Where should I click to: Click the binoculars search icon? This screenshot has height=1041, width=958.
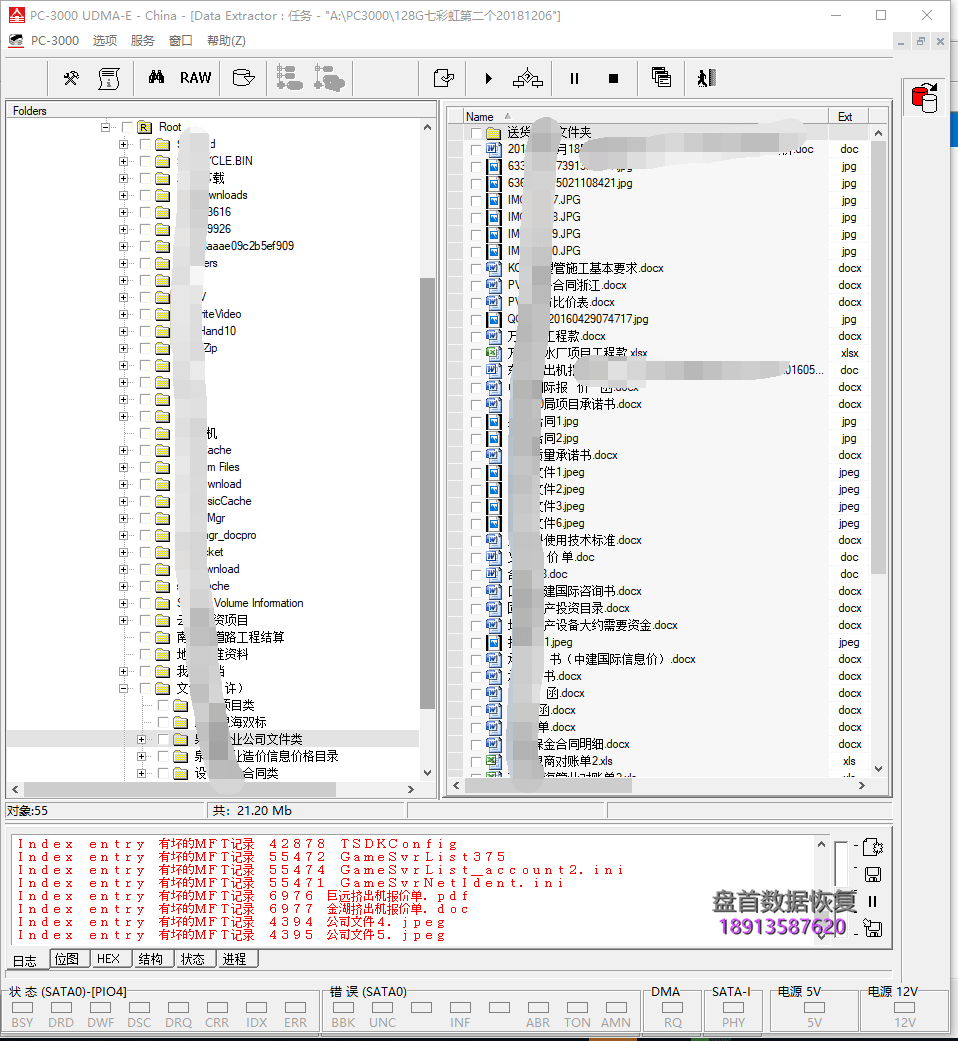[156, 78]
